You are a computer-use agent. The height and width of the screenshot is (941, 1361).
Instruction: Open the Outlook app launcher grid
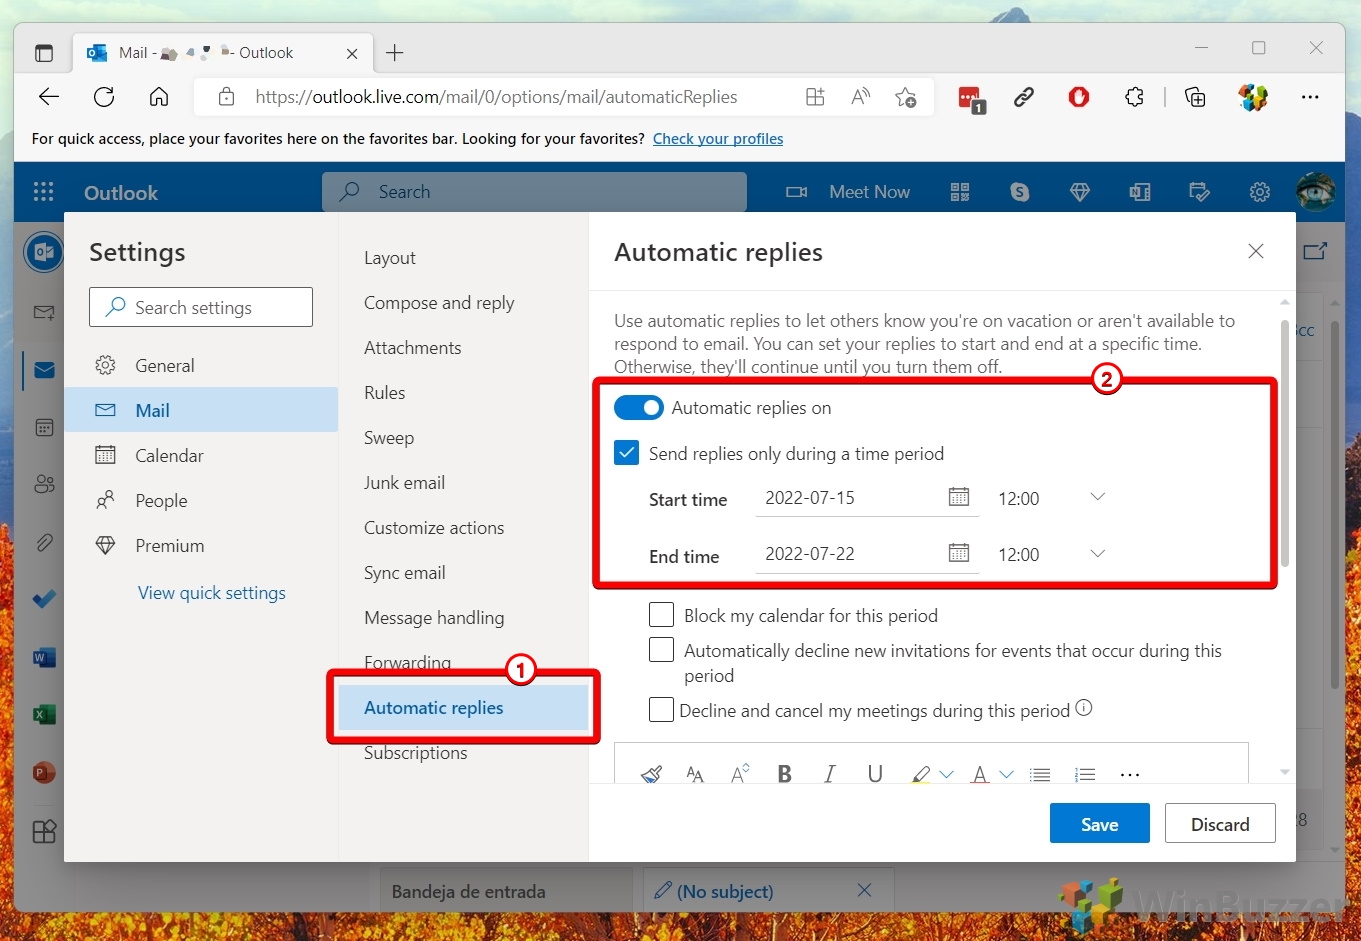coord(43,192)
